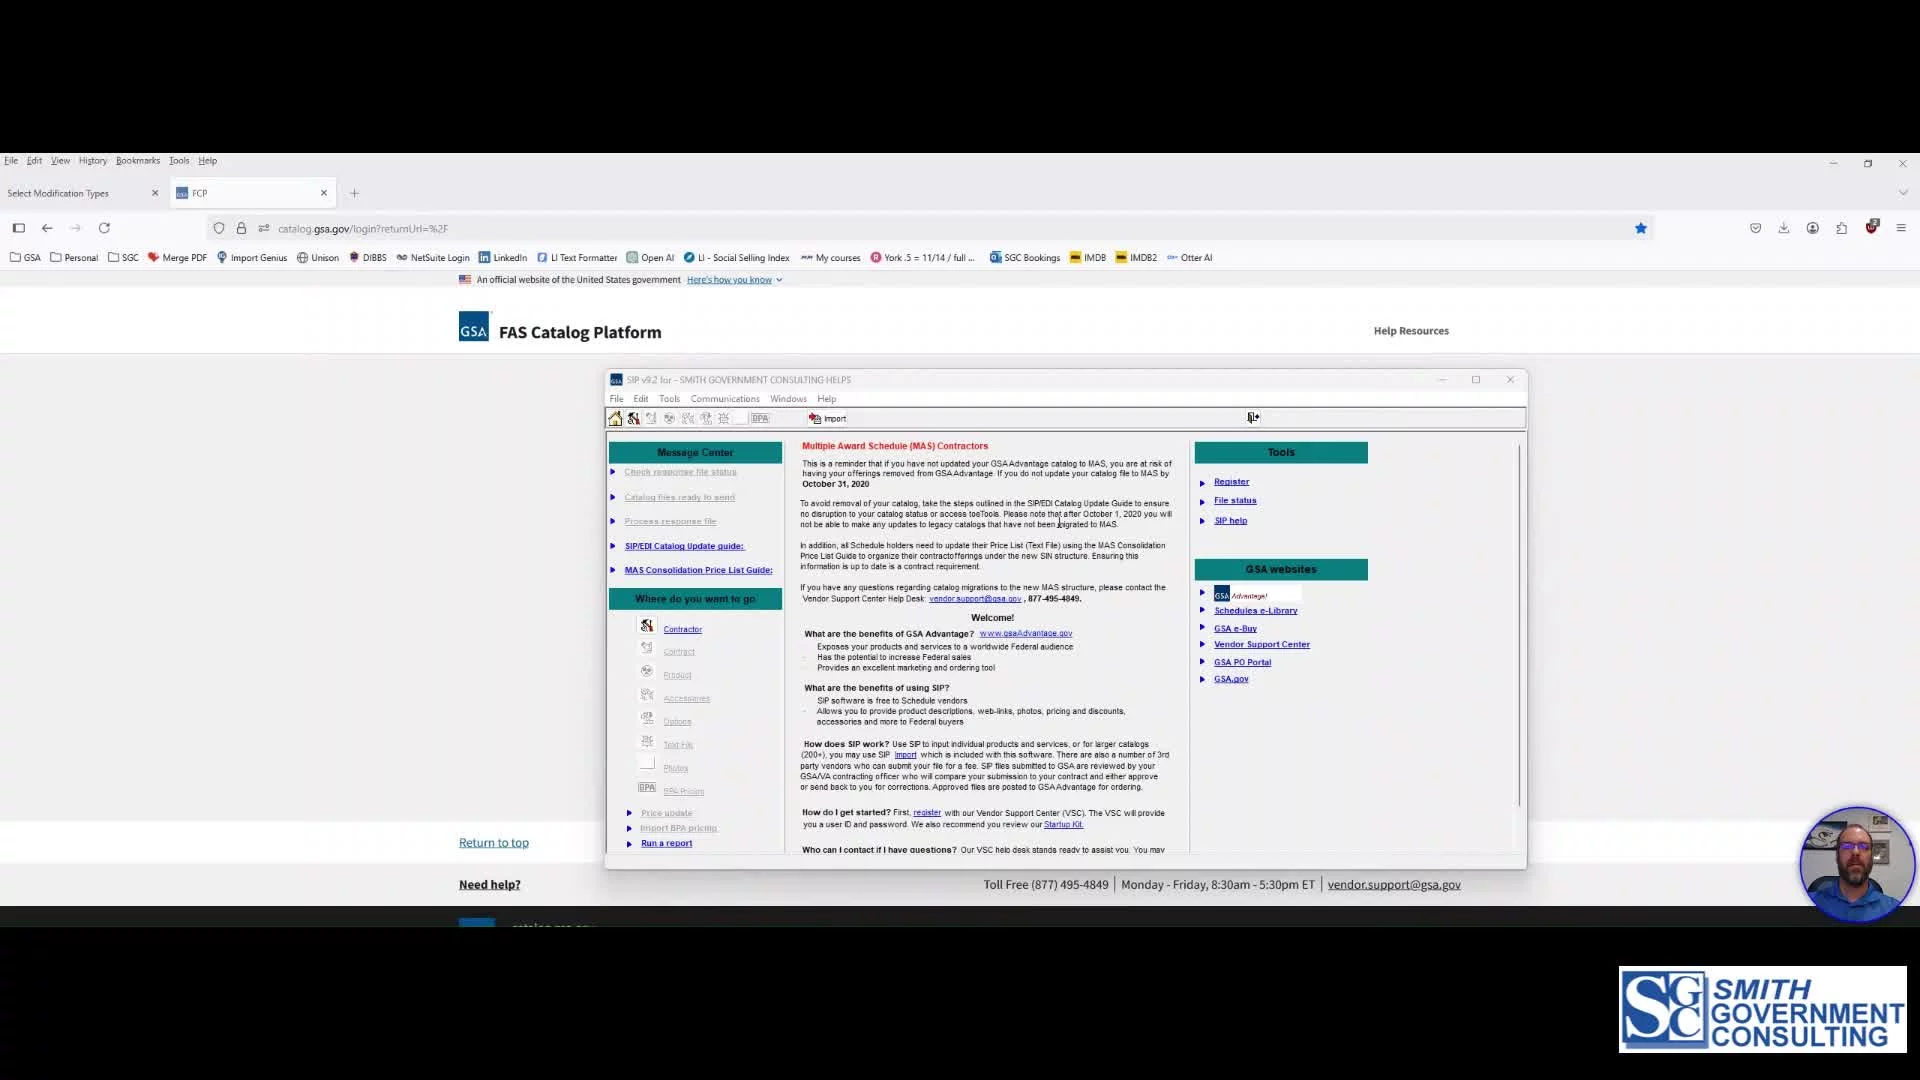
Task: Open the SIP/EDI Catalog Update guide link
Action: tap(684, 546)
